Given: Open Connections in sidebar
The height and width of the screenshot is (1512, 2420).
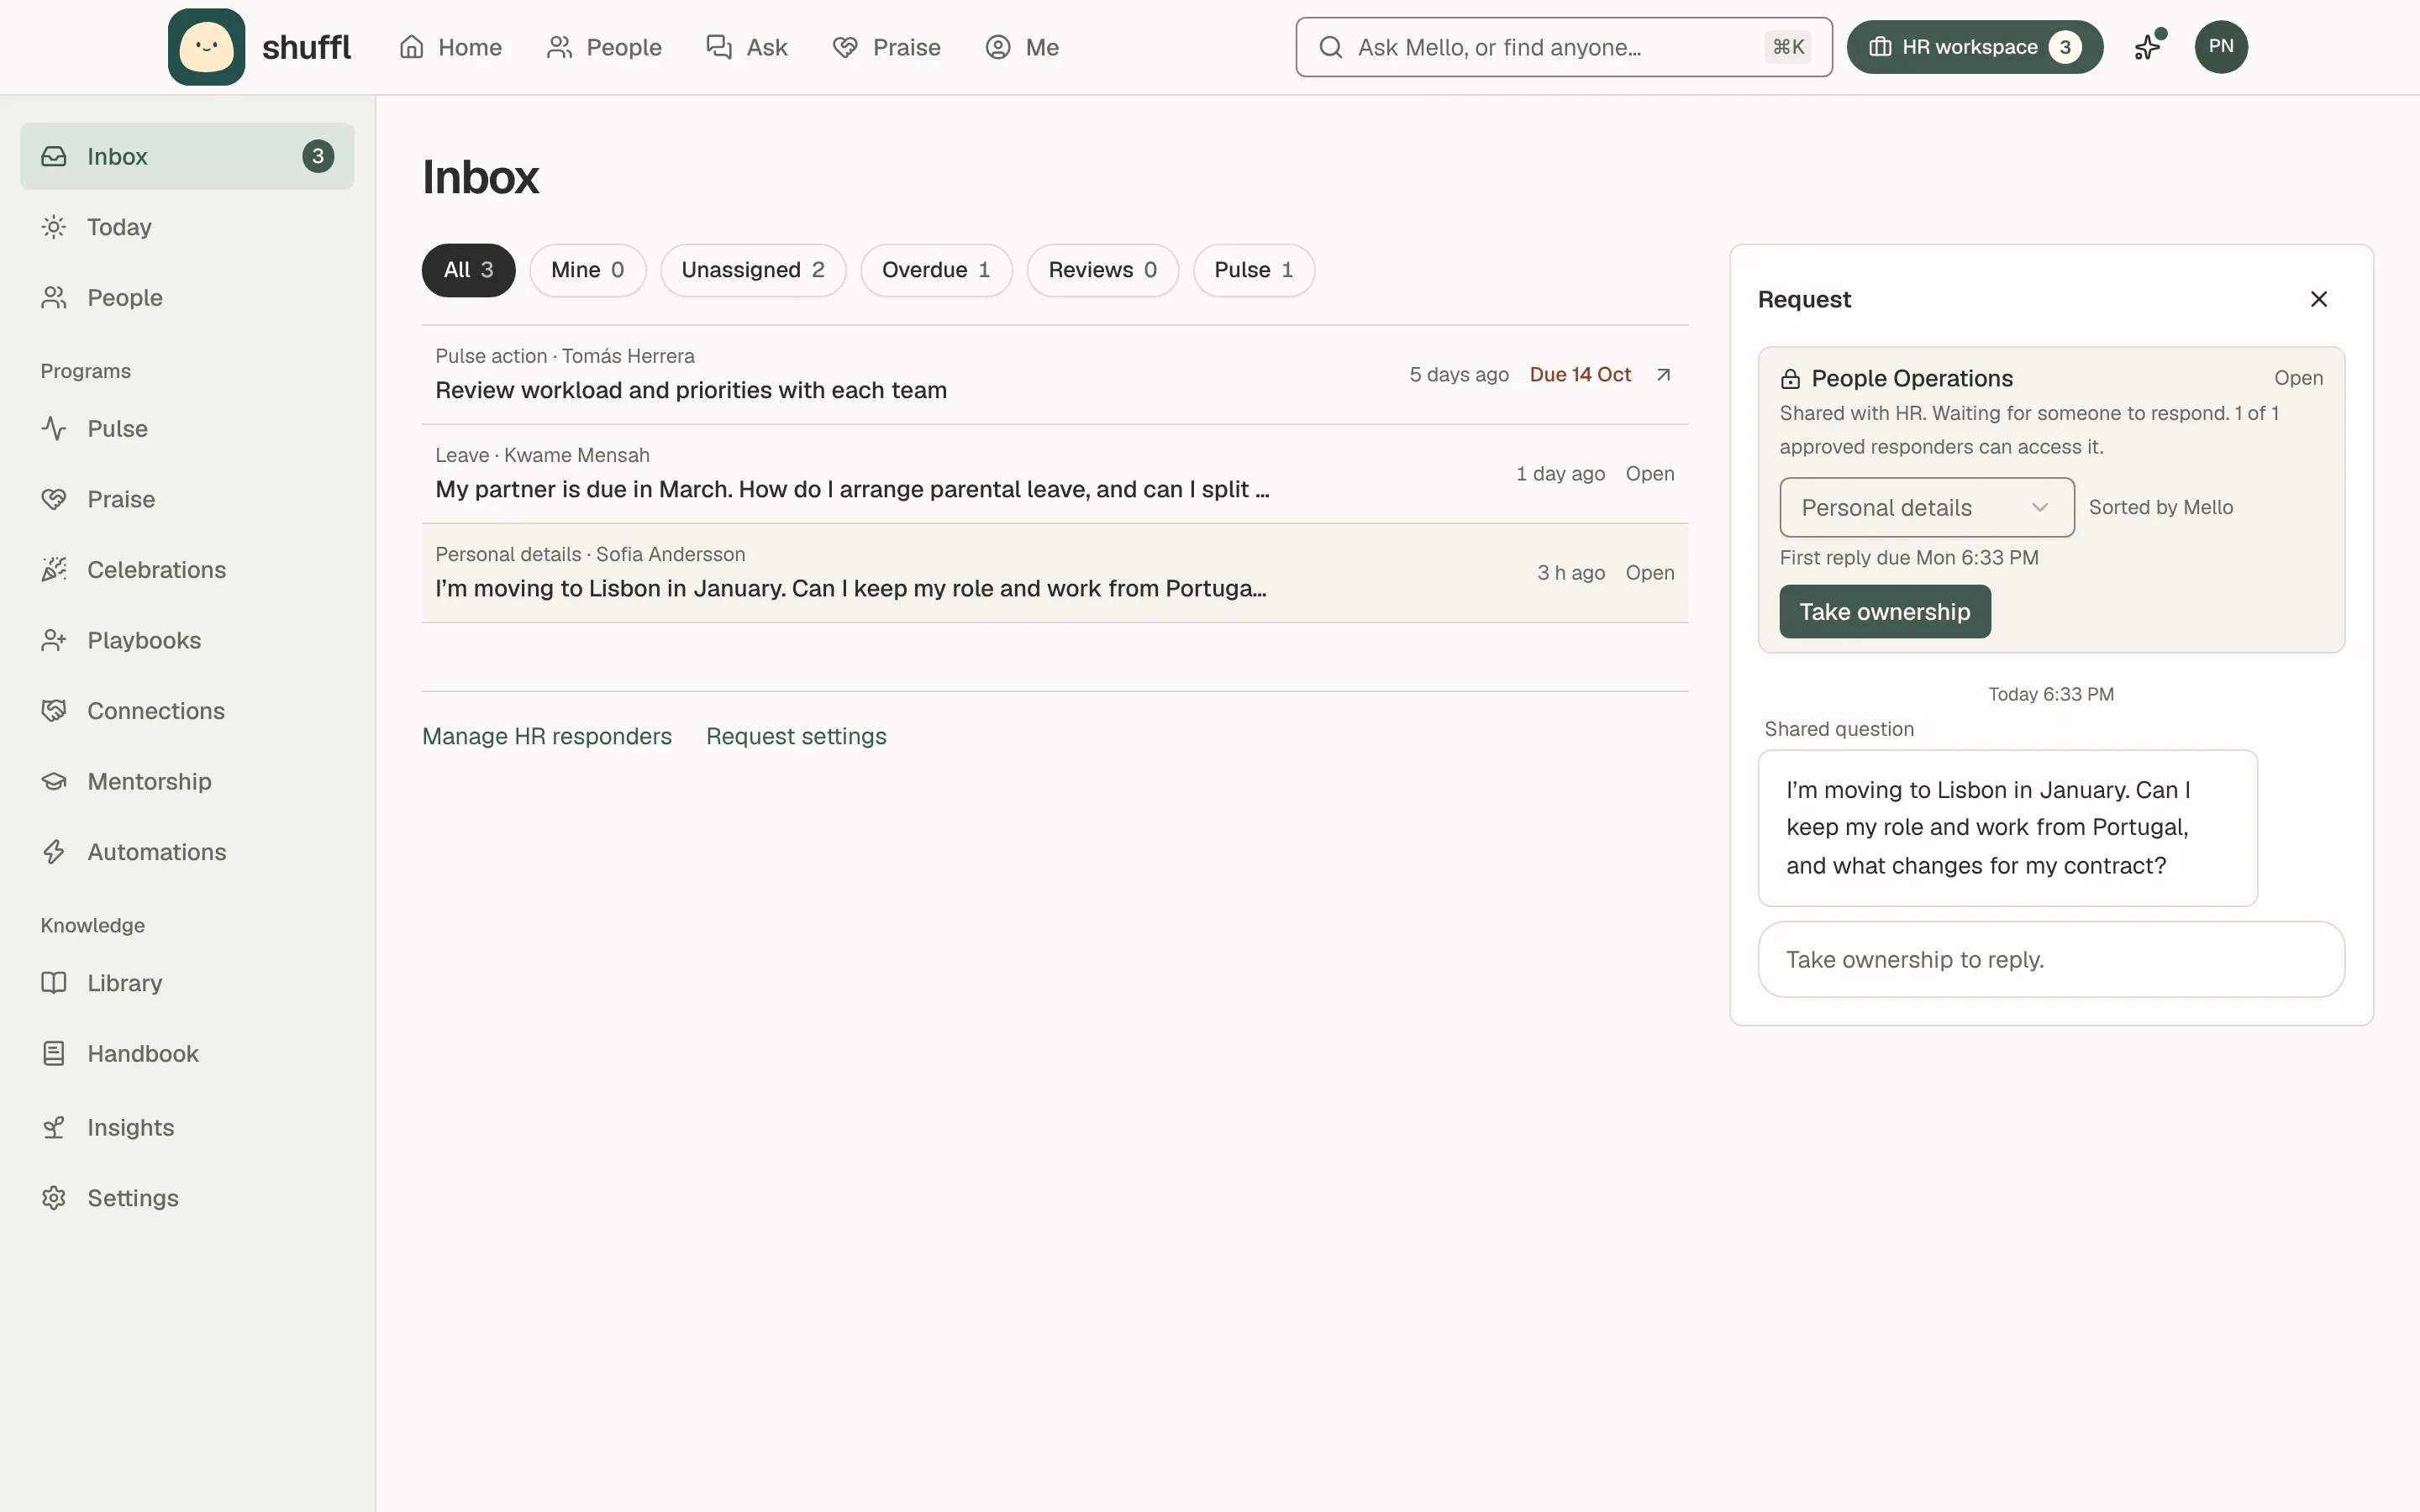Looking at the screenshot, I should (187, 710).
